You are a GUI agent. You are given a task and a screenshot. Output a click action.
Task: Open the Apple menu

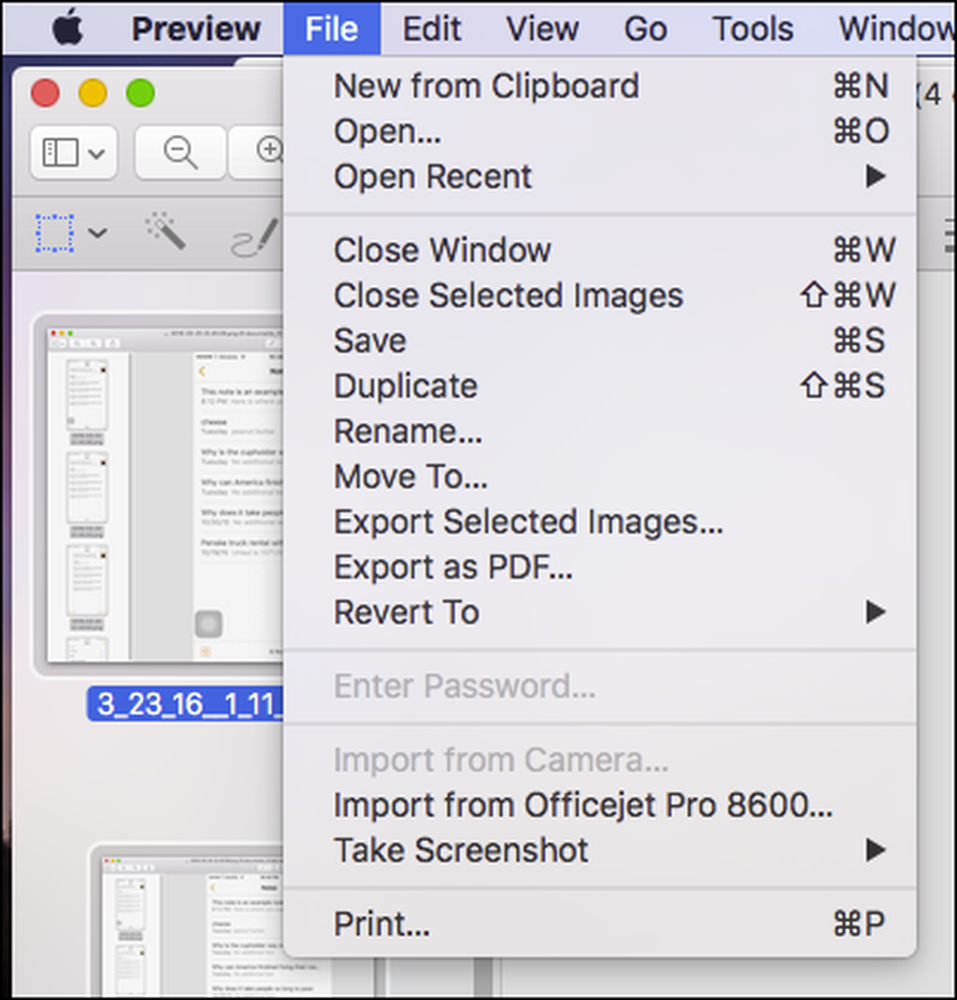tap(68, 29)
